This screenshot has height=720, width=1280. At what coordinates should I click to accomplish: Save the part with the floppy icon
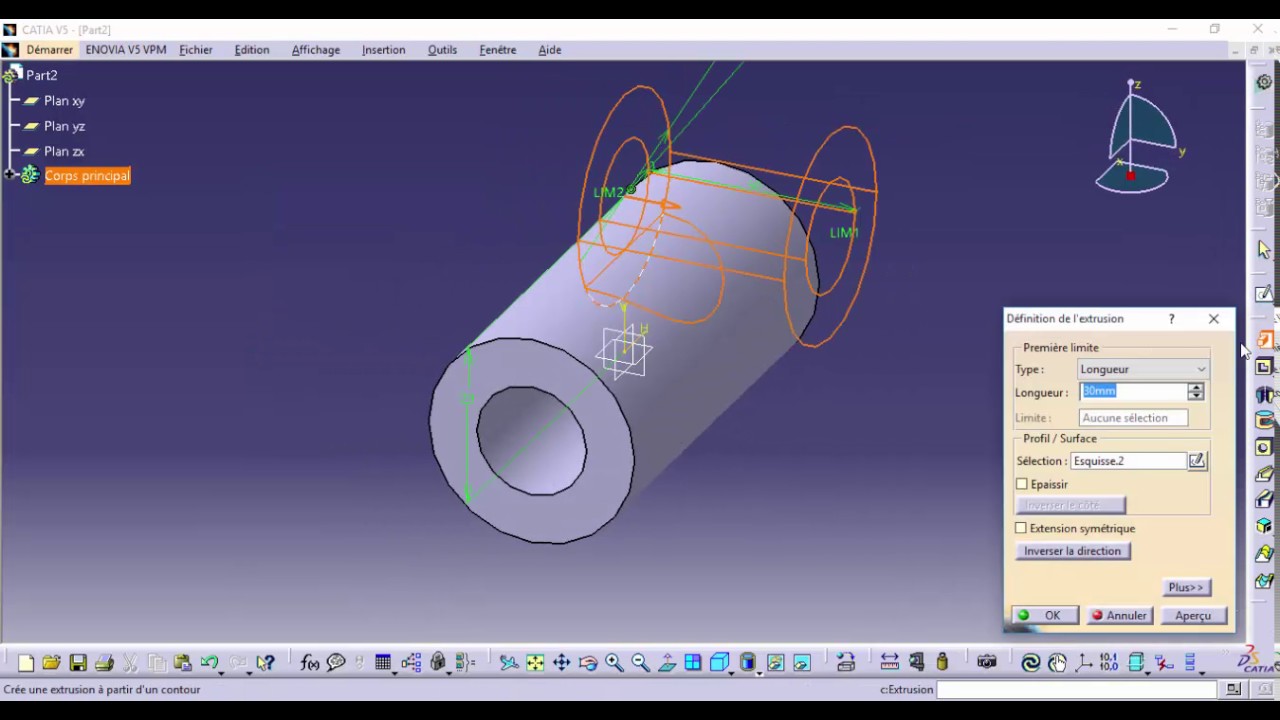pyautogui.click(x=77, y=662)
